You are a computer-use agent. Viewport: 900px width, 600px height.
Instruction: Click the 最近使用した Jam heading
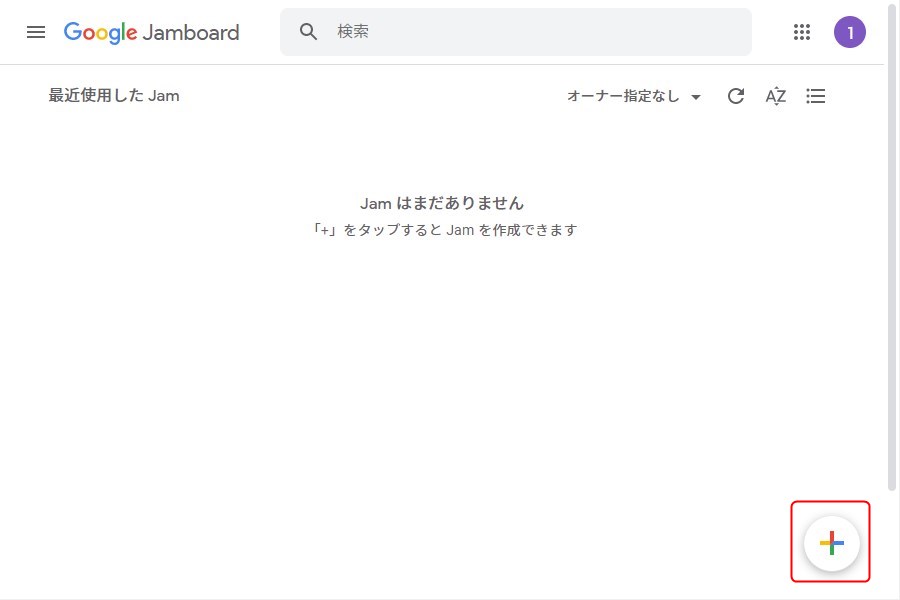click(x=114, y=95)
